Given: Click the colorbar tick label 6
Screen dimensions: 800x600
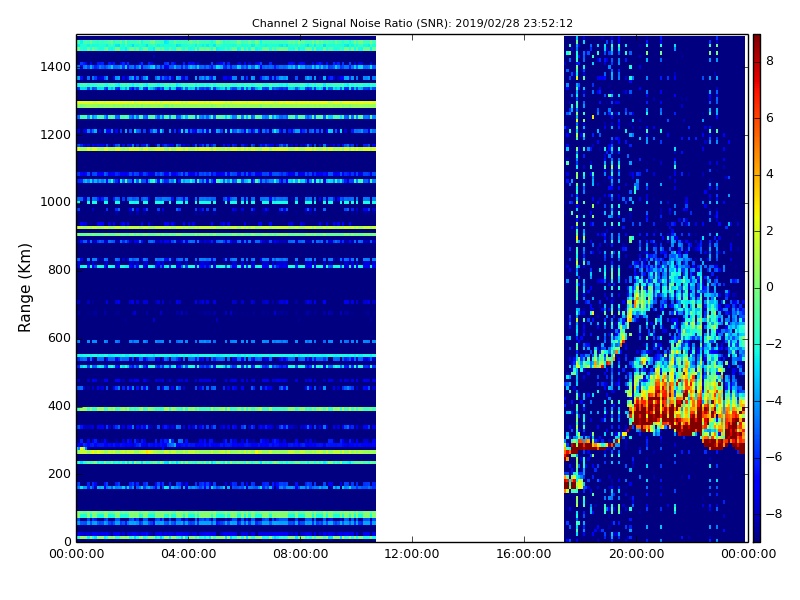Looking at the screenshot, I should coord(770,118).
